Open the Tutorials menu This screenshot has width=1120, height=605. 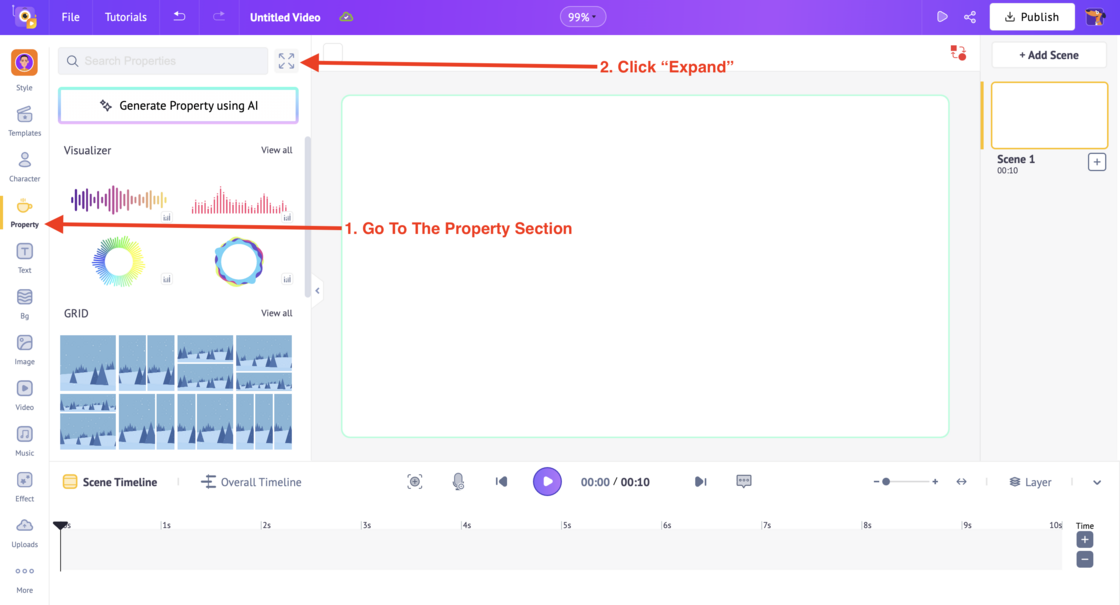click(126, 17)
